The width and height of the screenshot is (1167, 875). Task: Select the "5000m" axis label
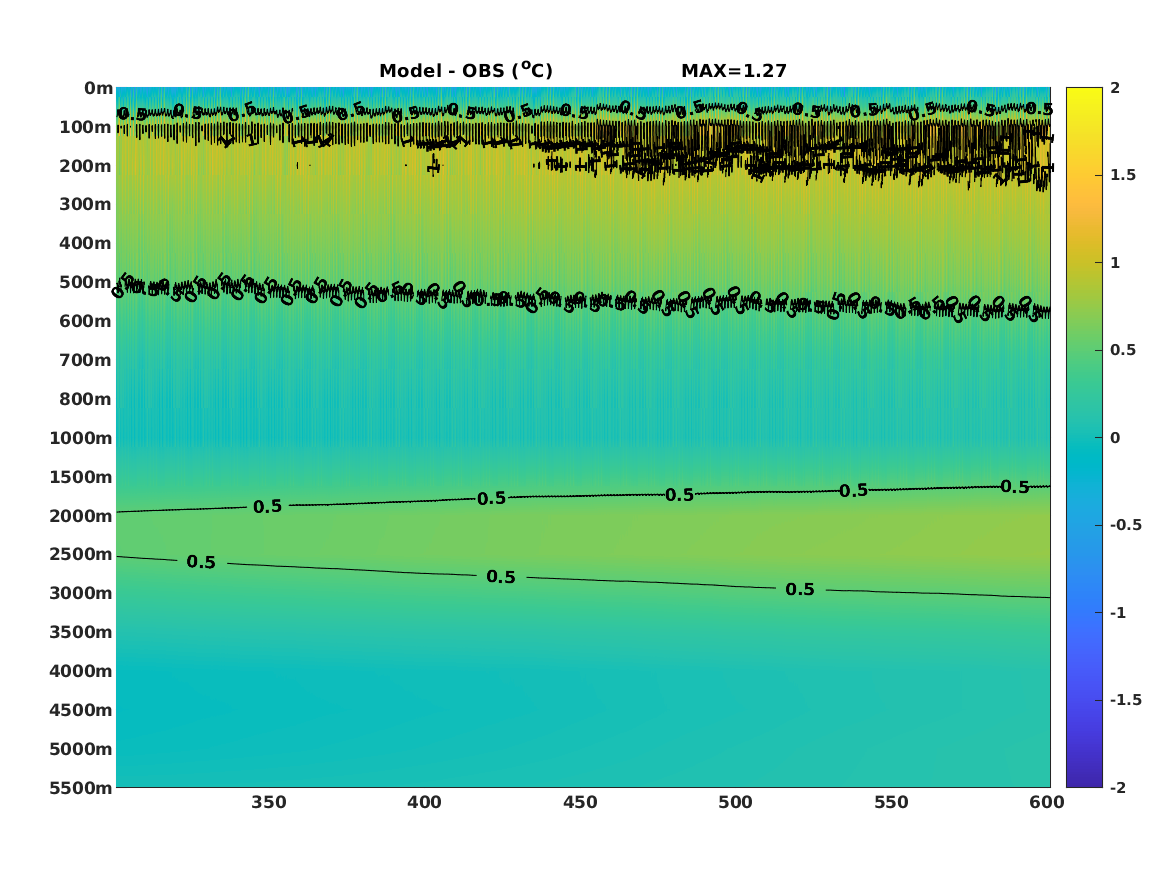(x=81, y=749)
